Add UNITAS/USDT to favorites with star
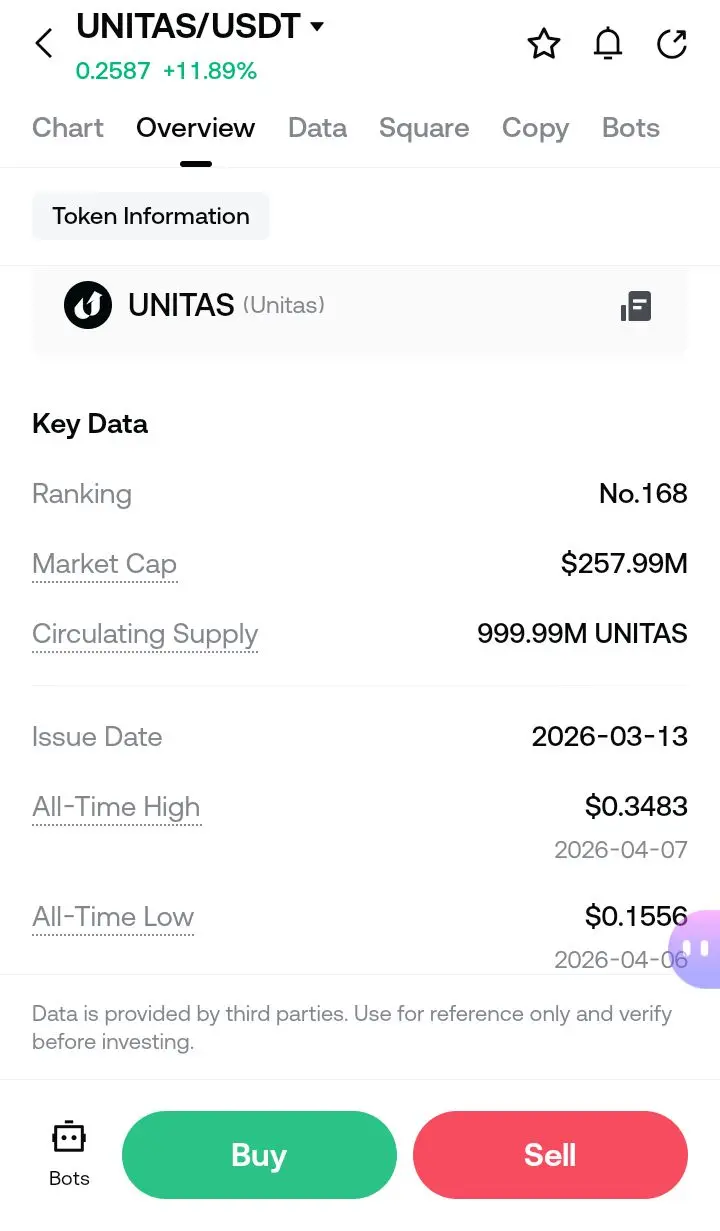This screenshot has width=720, height=1231. point(543,43)
